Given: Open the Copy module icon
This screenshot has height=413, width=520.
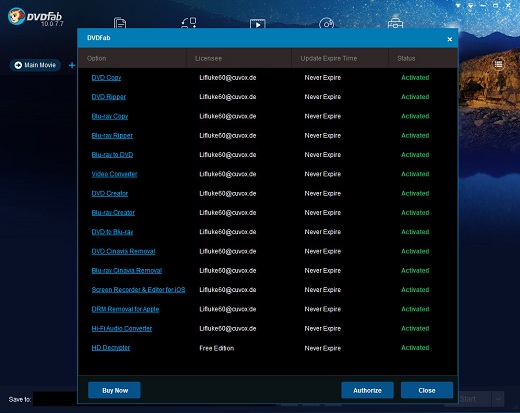Looking at the screenshot, I should [120, 23].
